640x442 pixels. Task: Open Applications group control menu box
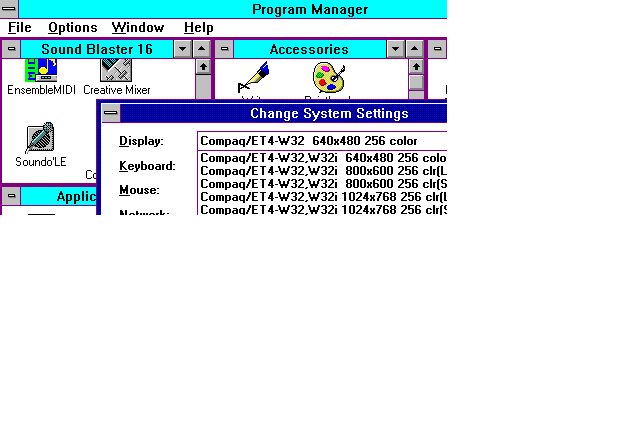coord(11,196)
